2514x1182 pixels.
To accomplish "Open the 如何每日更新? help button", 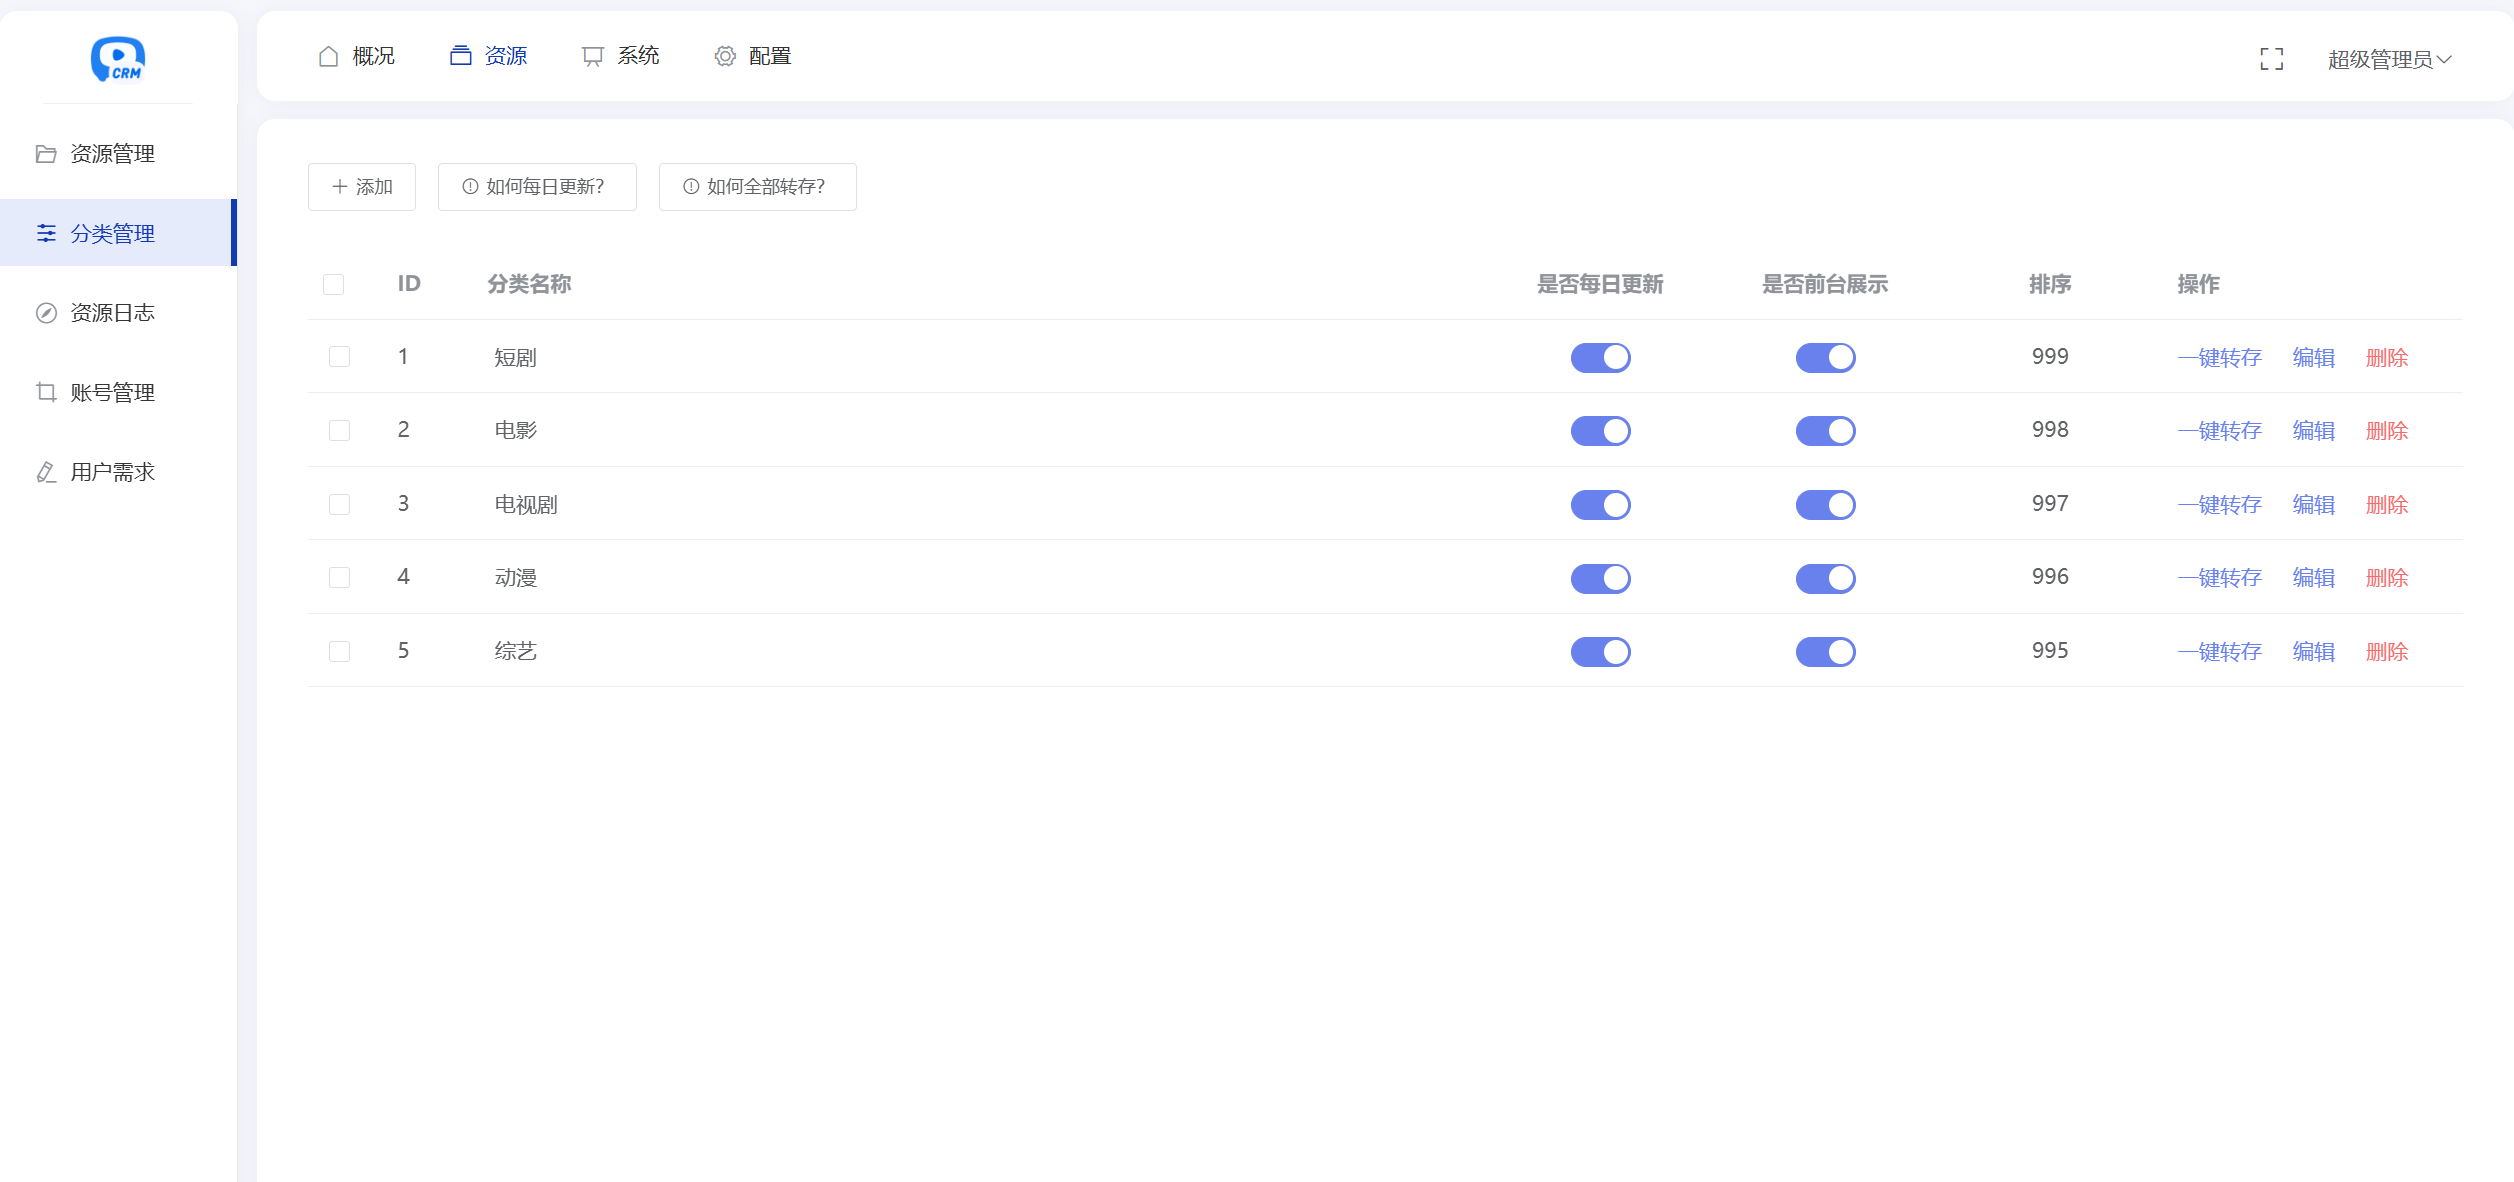I will pyautogui.click(x=537, y=187).
